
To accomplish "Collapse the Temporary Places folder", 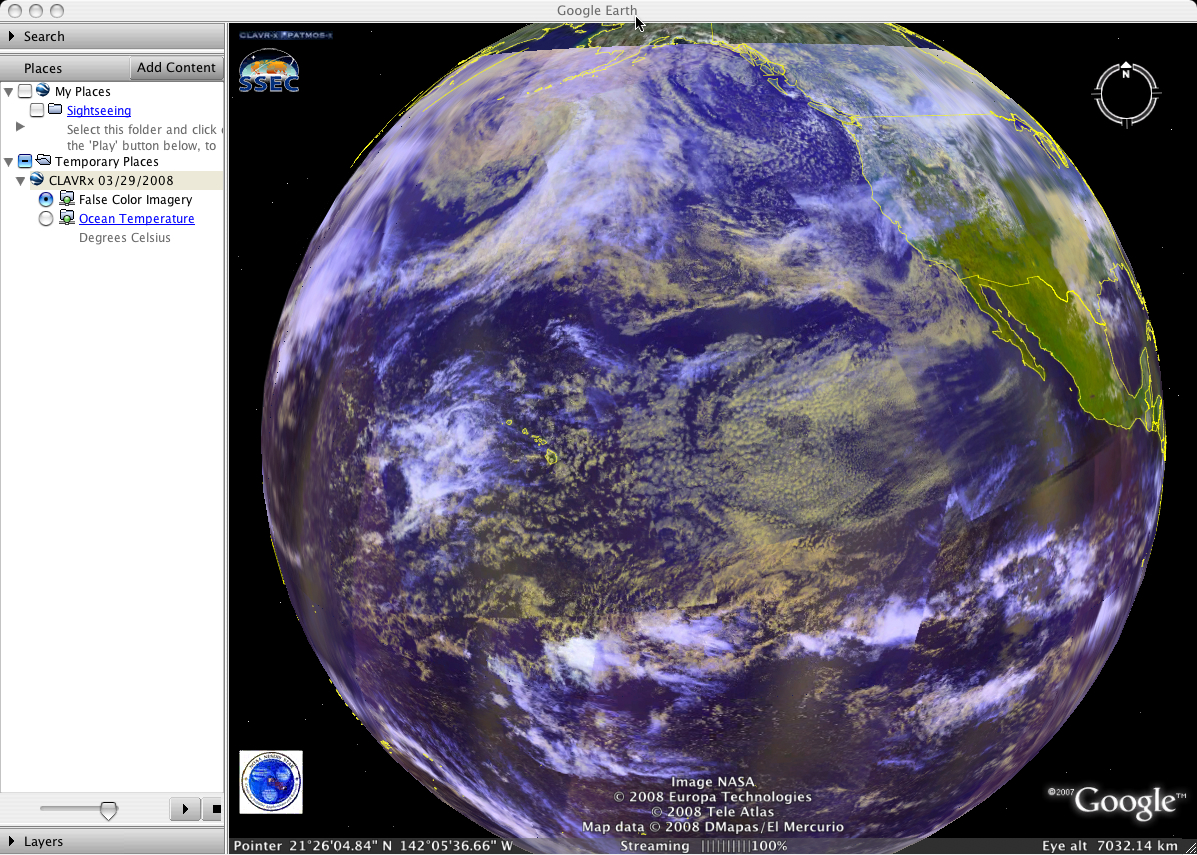I will pyautogui.click(x=8, y=162).
